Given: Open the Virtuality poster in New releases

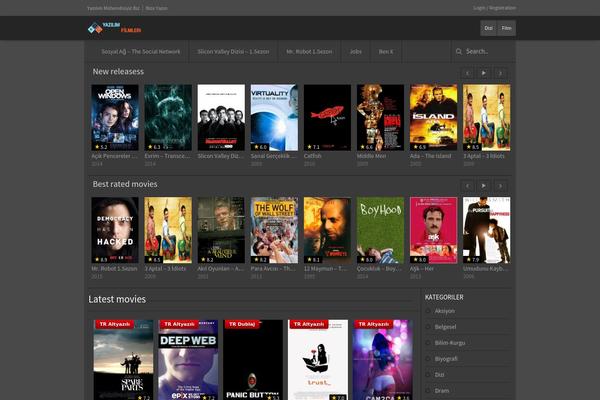Looking at the screenshot, I should point(274,118).
